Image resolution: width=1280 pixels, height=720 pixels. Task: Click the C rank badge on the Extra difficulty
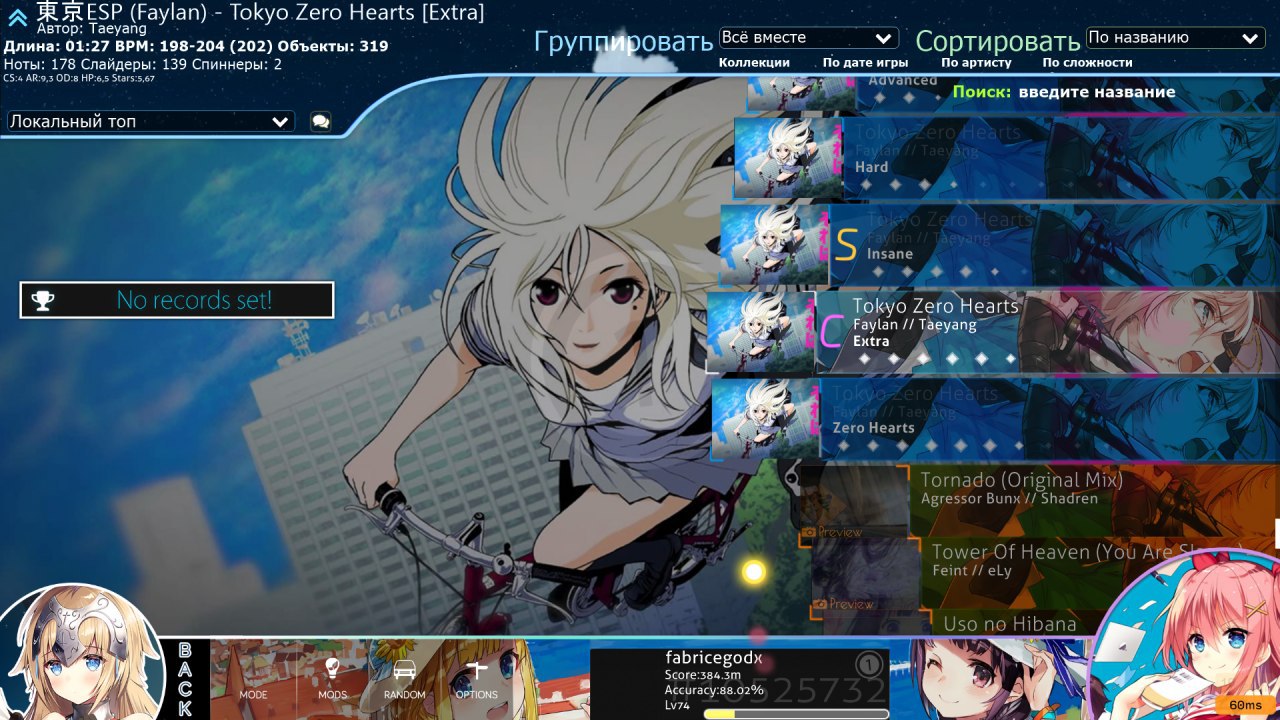click(831, 331)
